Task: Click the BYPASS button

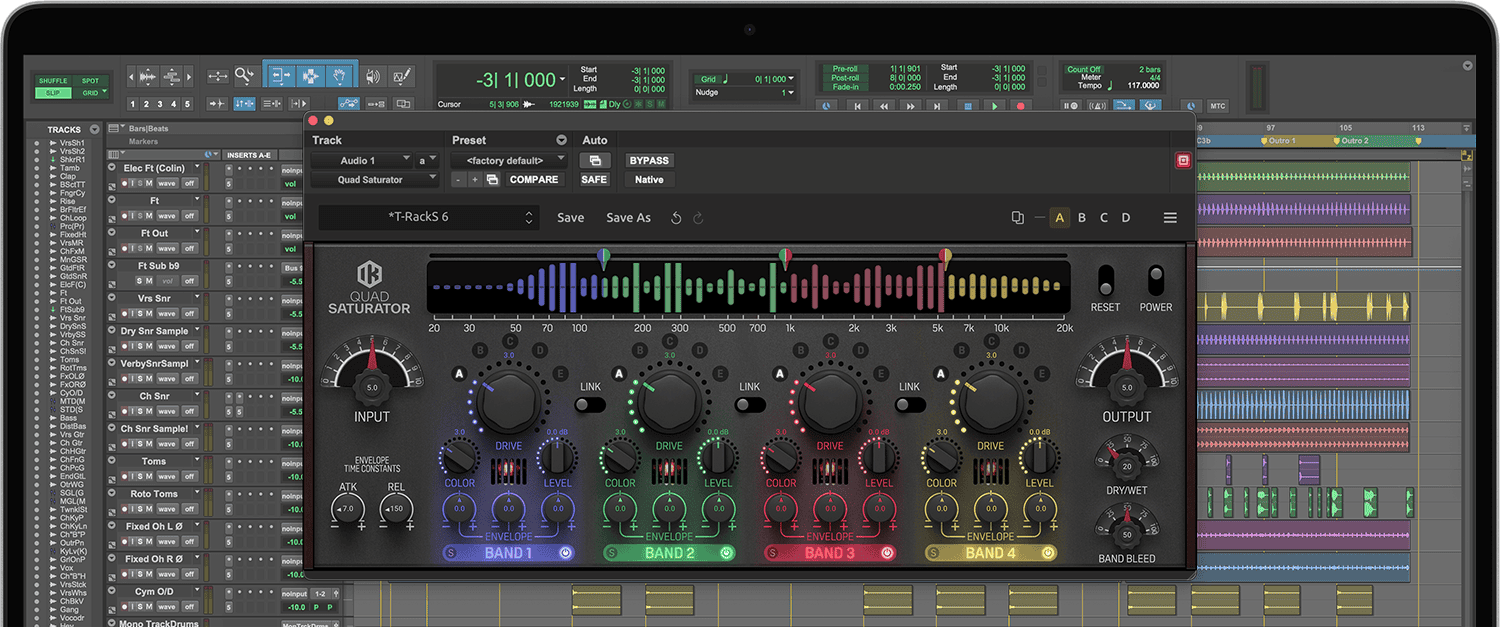Action: point(648,160)
